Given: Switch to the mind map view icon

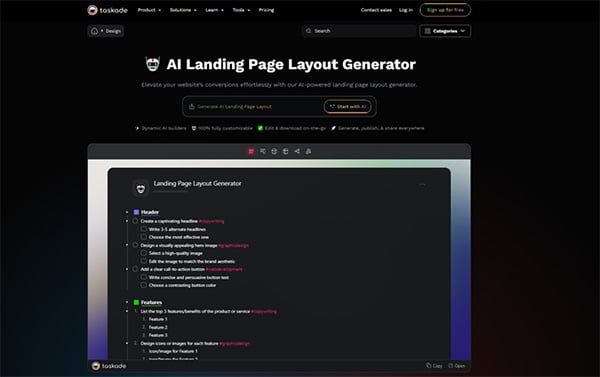Looking at the screenshot, I should (x=263, y=152).
